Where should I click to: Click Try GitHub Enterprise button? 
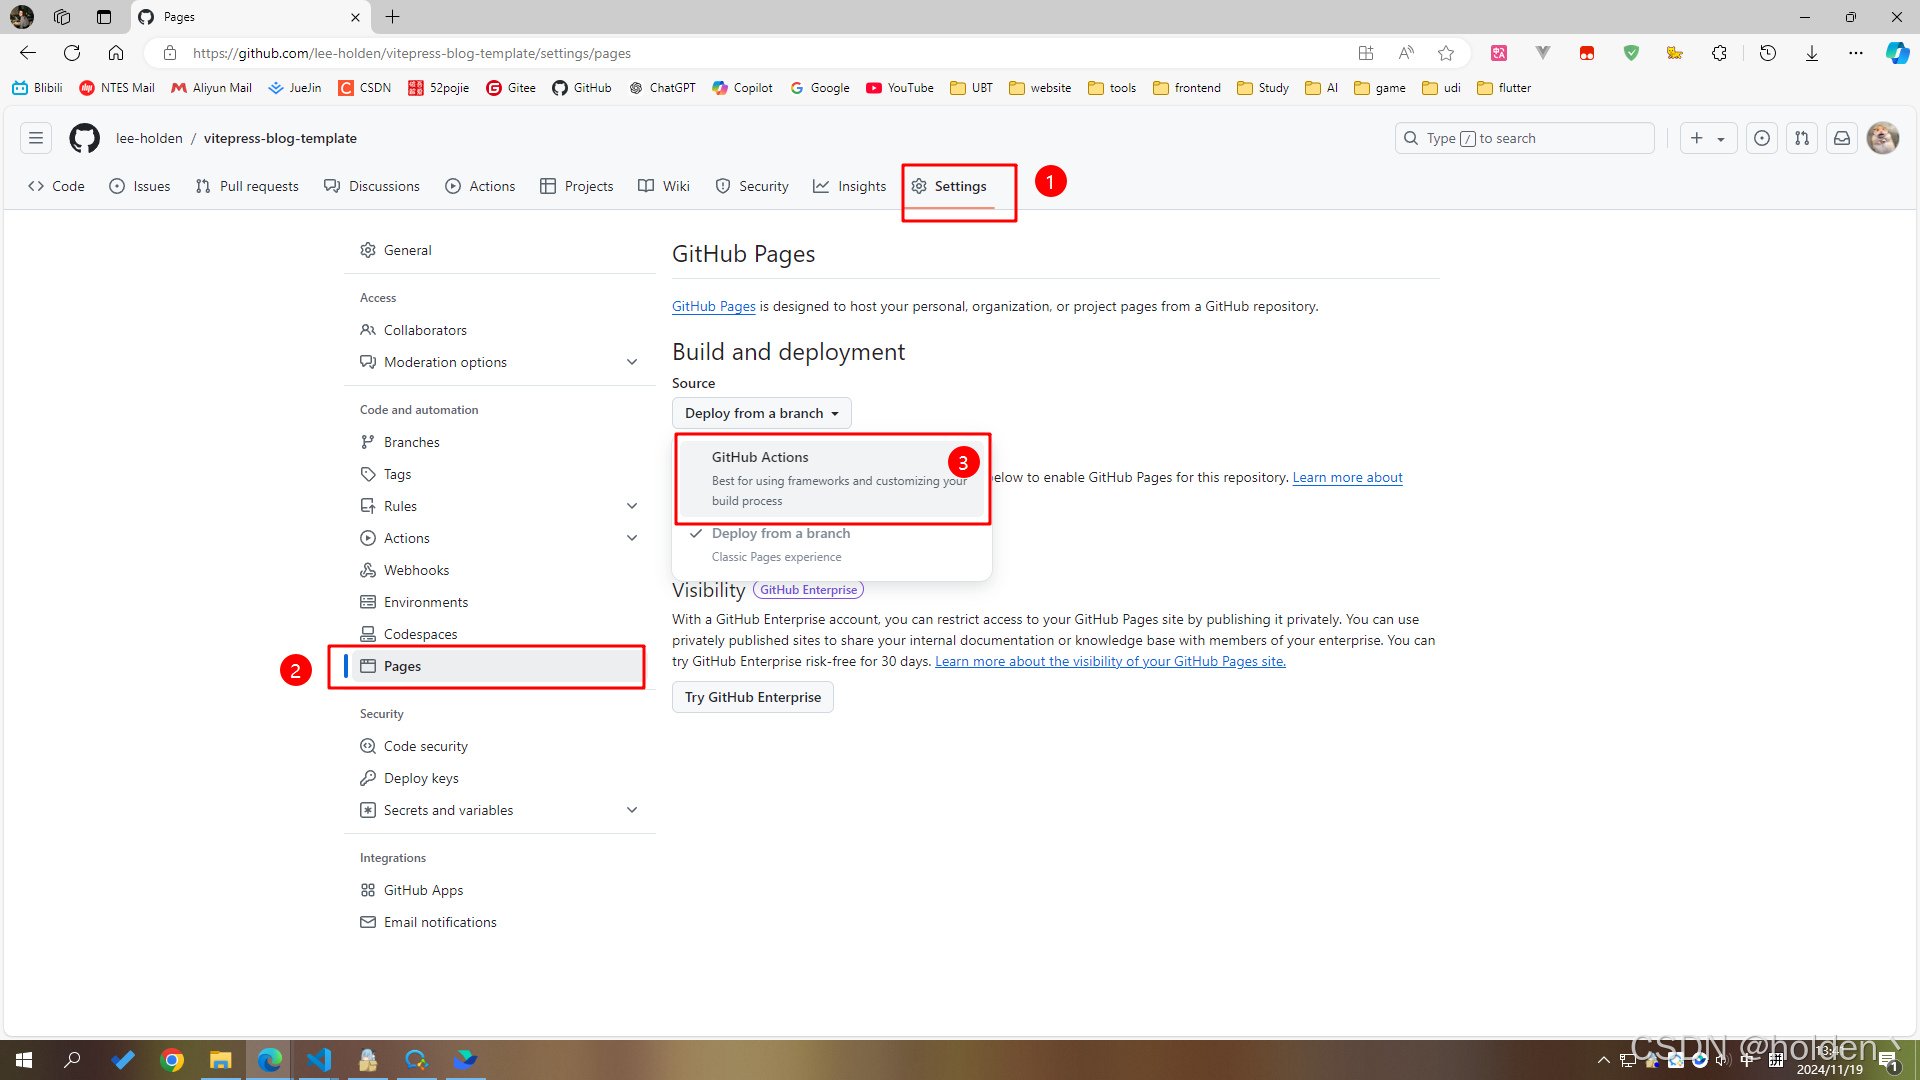752,696
